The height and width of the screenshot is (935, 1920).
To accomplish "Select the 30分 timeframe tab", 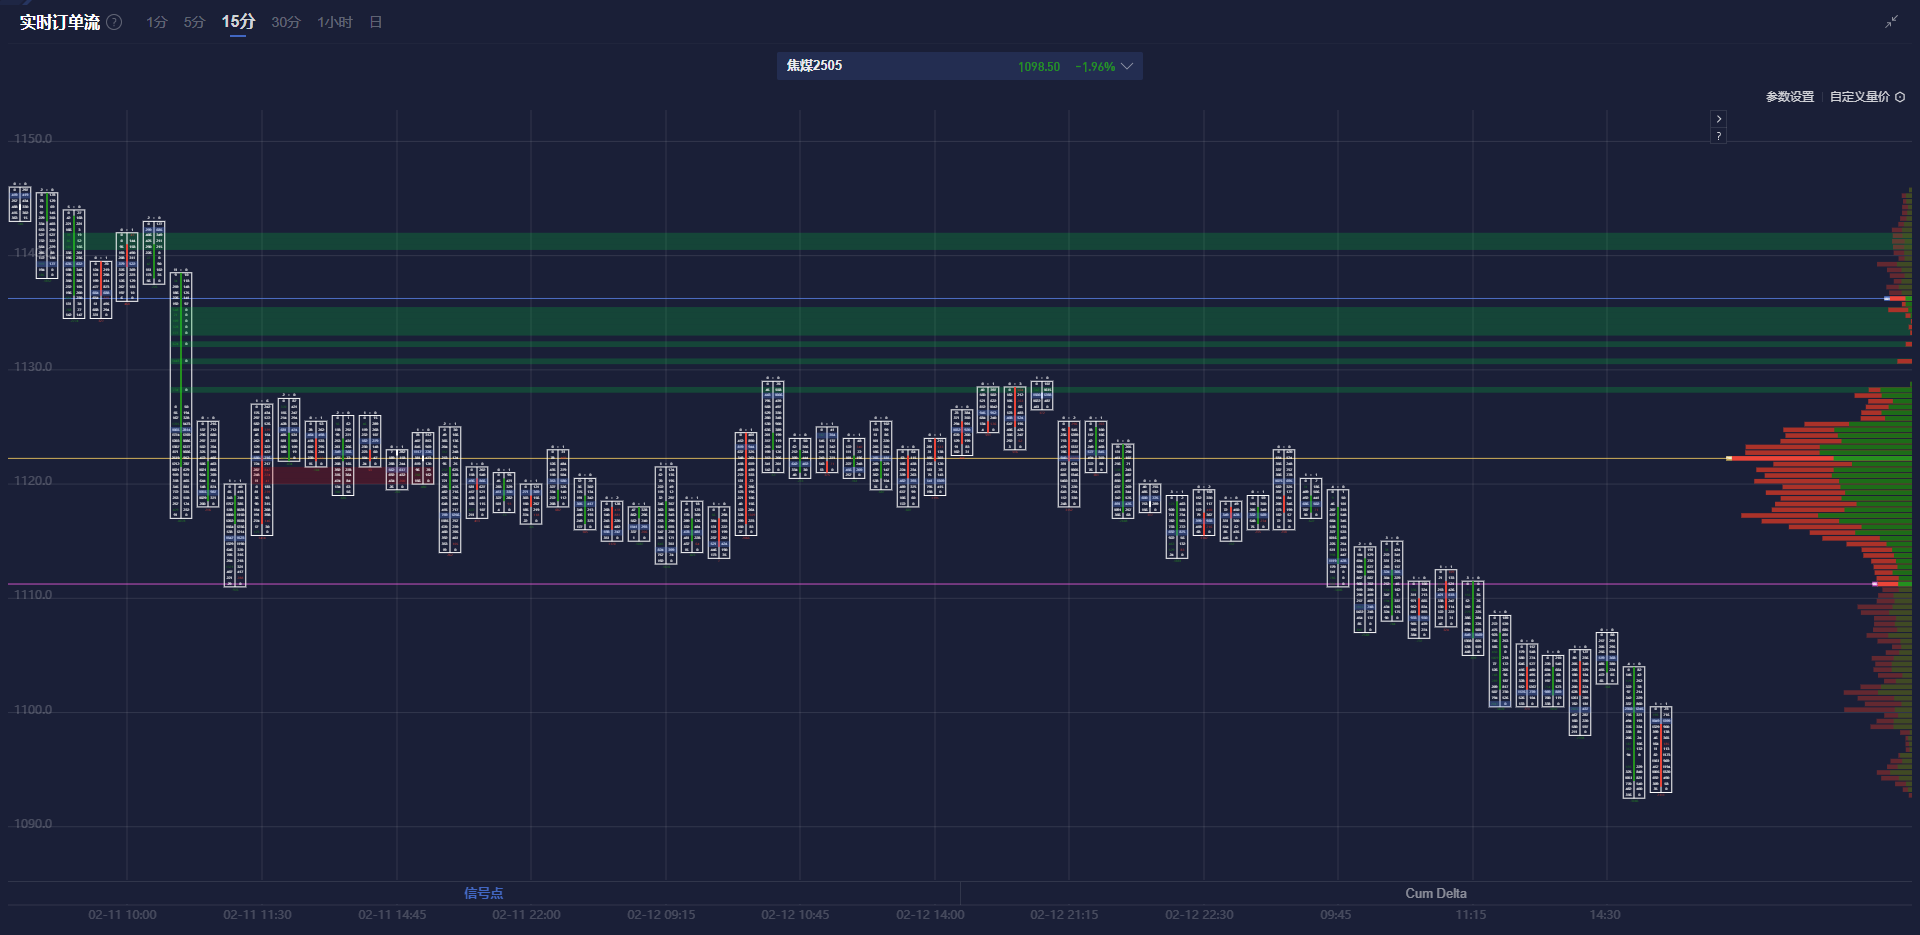I will (x=285, y=22).
